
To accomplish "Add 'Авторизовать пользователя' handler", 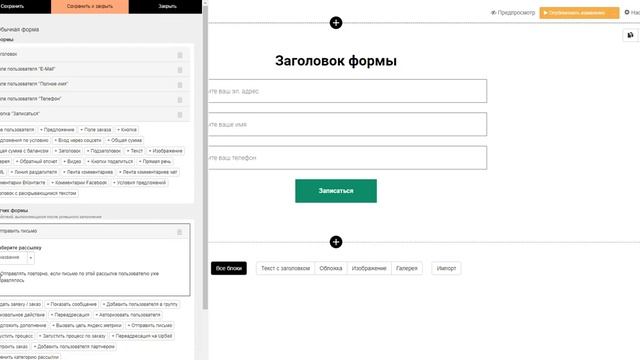I will (x=128, y=315).
